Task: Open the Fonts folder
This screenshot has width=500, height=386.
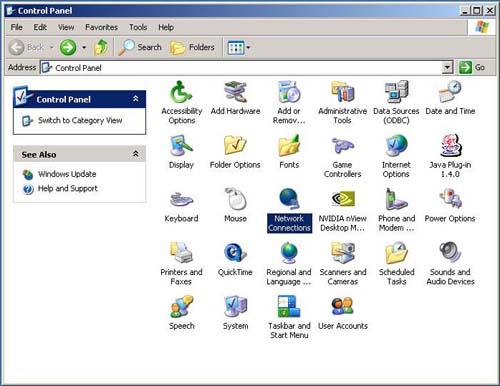Action: tap(289, 152)
